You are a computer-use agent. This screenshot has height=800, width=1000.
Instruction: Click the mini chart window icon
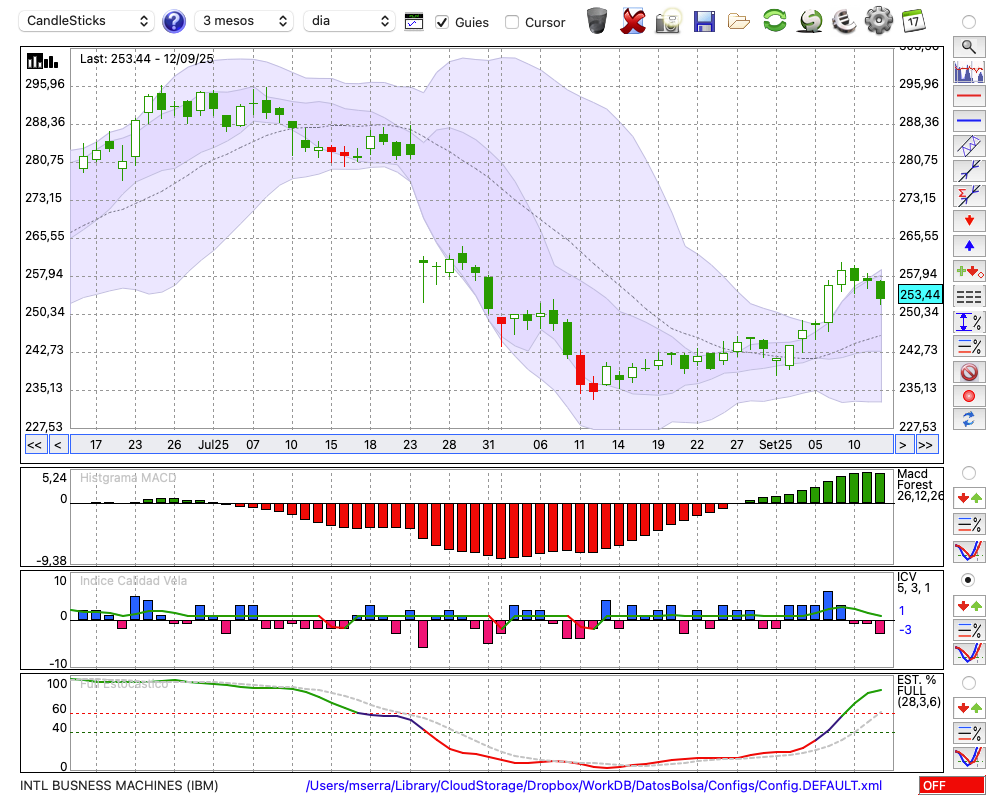pyautogui.click(x=414, y=22)
